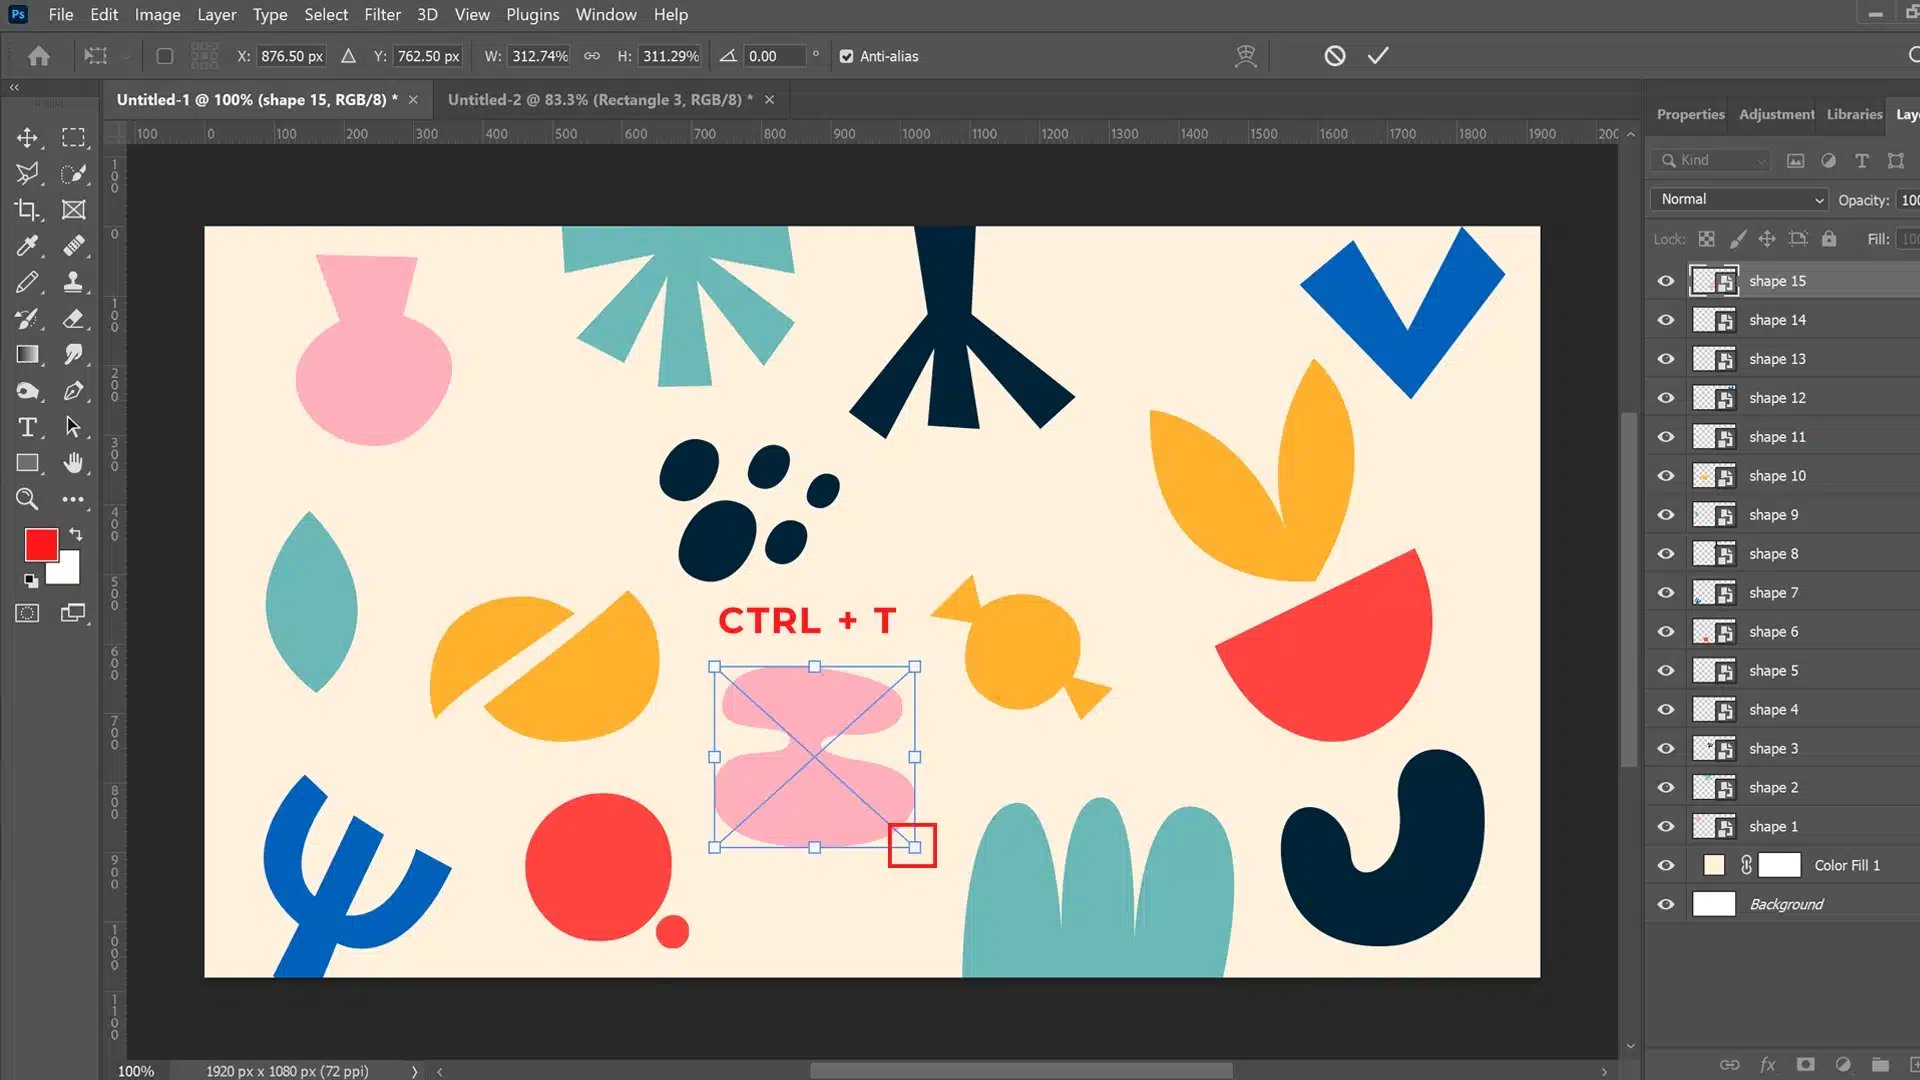Viewport: 1920px width, 1080px height.
Task: Toggle maintain aspect ratio link icon
Action: coord(592,56)
